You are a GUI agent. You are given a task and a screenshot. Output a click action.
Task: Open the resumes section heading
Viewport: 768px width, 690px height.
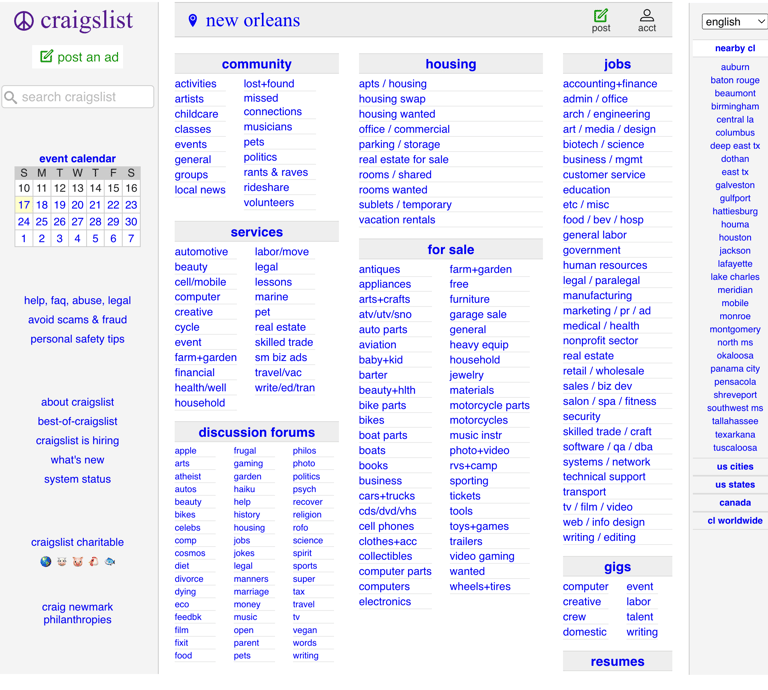[x=617, y=662]
